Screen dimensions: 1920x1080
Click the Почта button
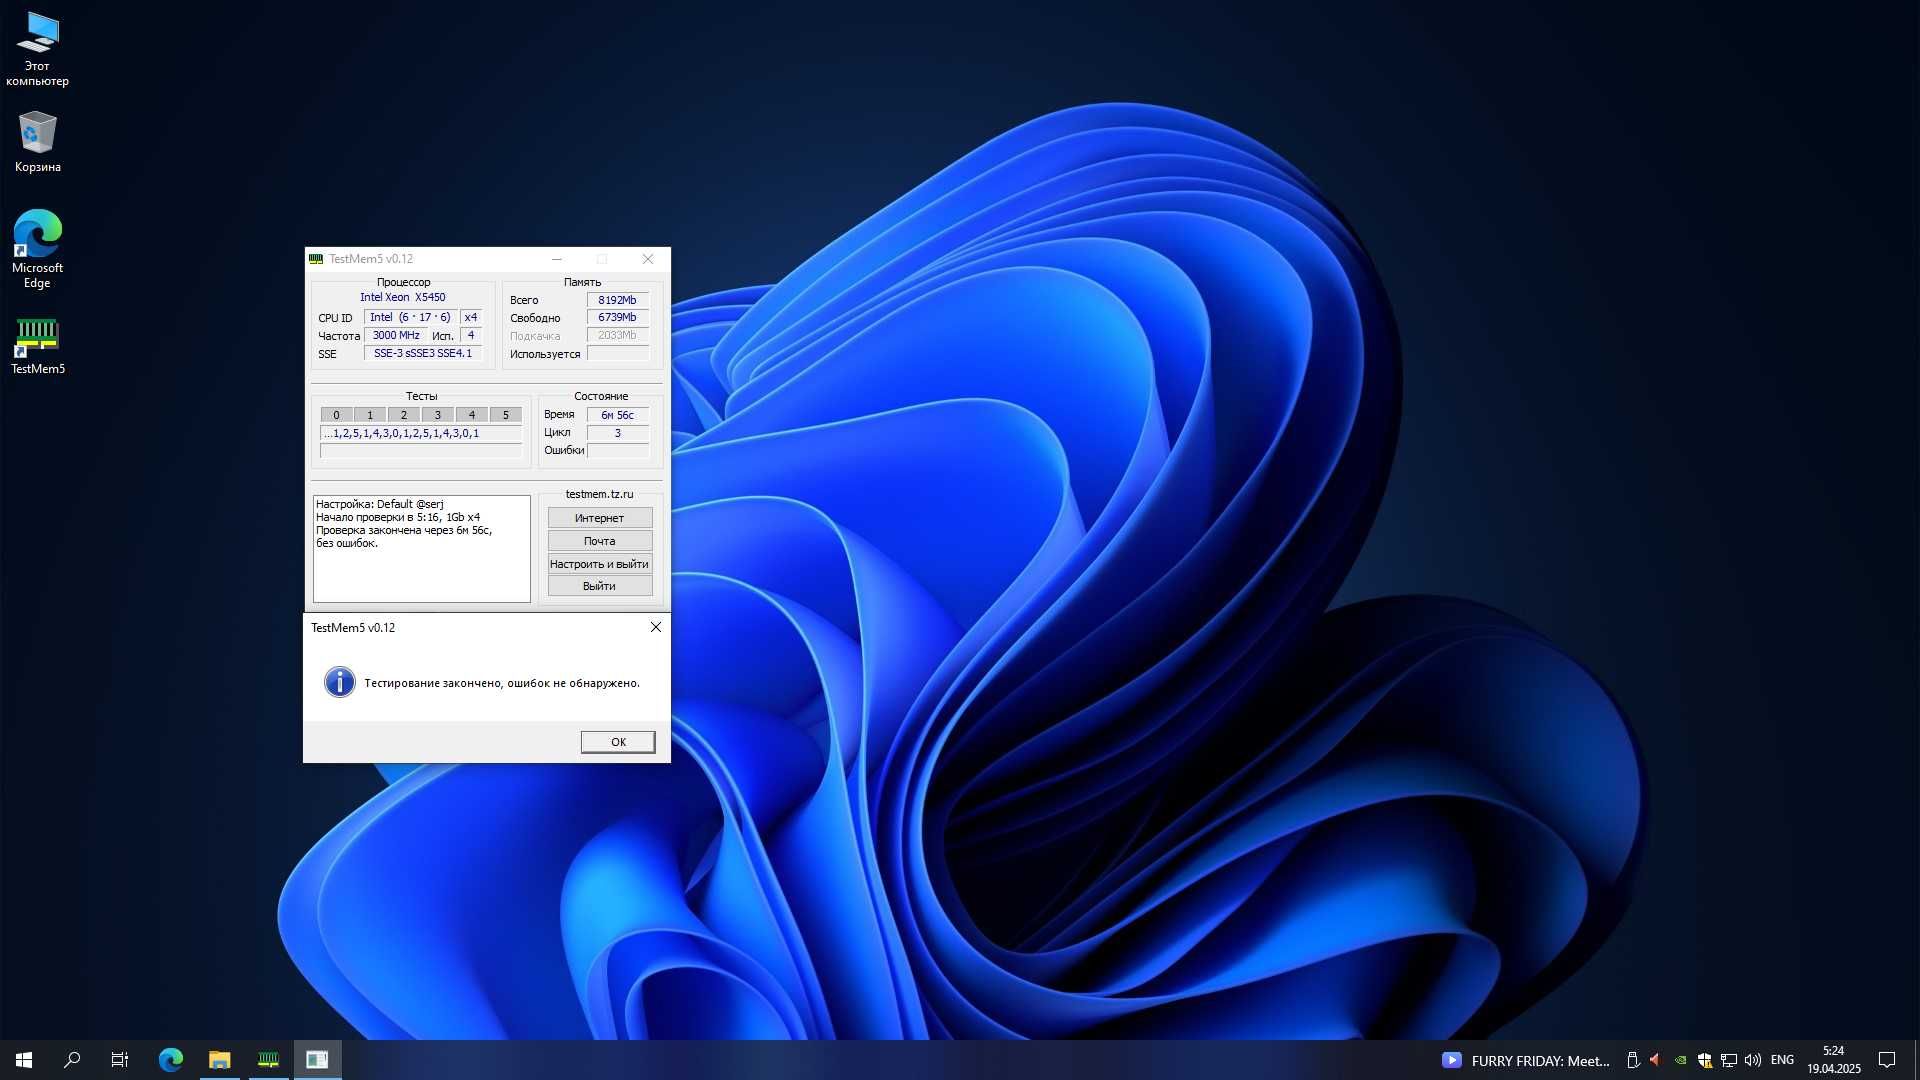(599, 541)
